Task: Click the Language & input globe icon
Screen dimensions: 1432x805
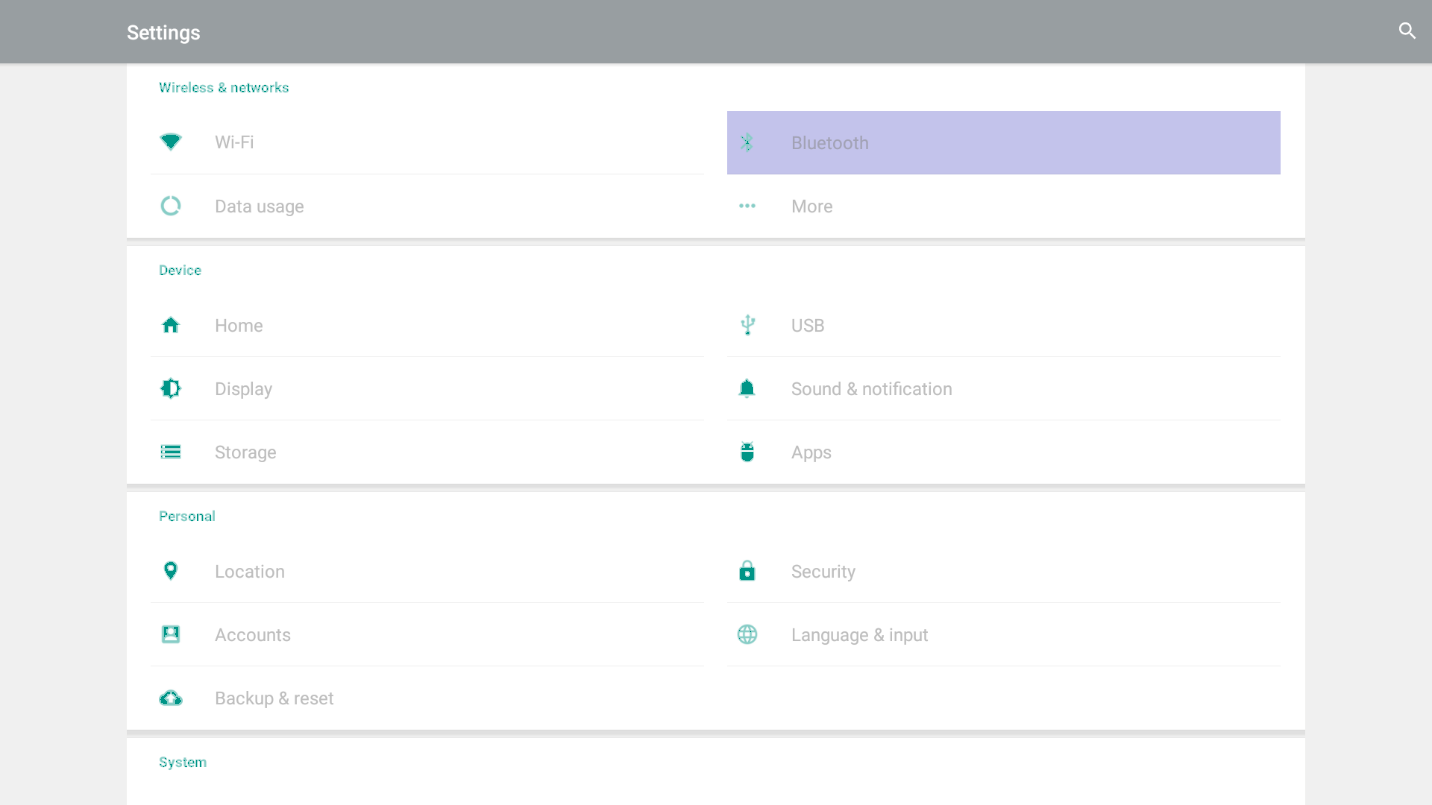Action: pos(747,635)
